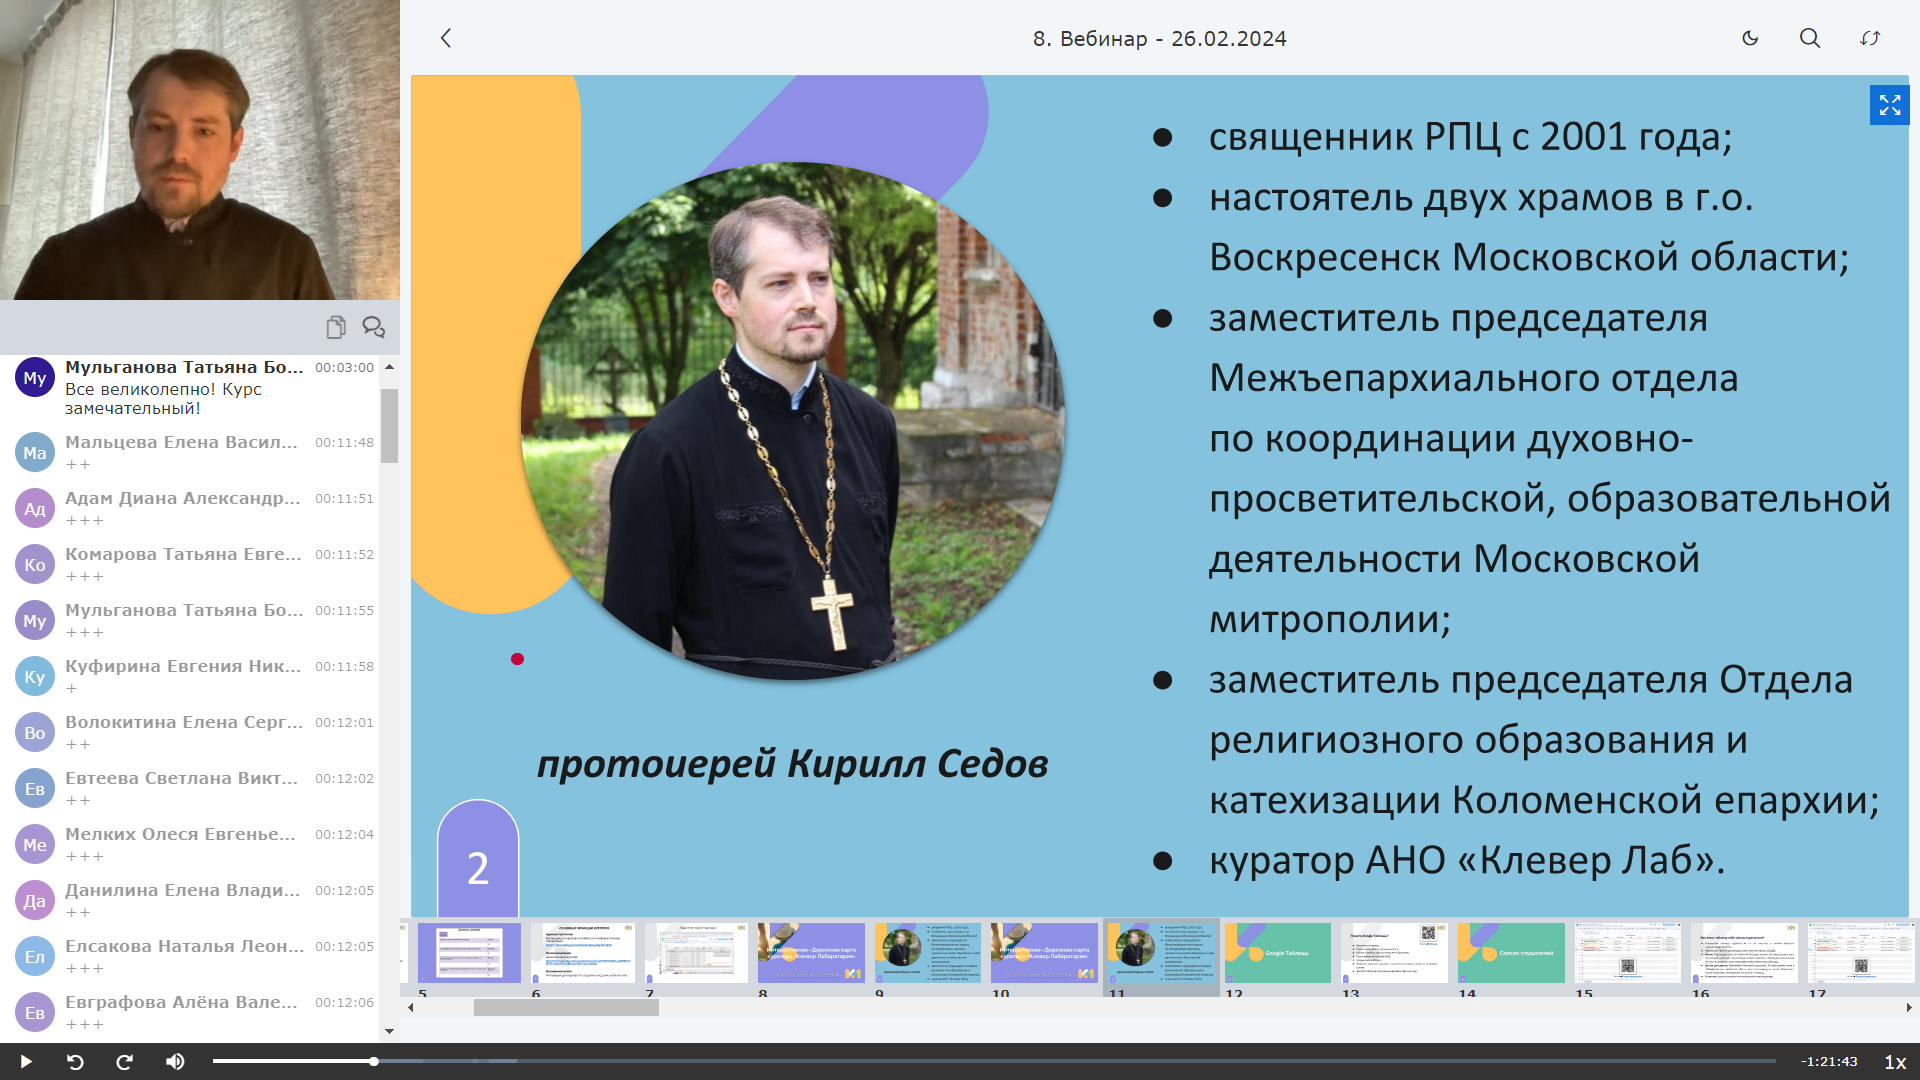Open the notes clipboard icon above chat
The width and height of the screenshot is (1920, 1080).
tap(336, 327)
